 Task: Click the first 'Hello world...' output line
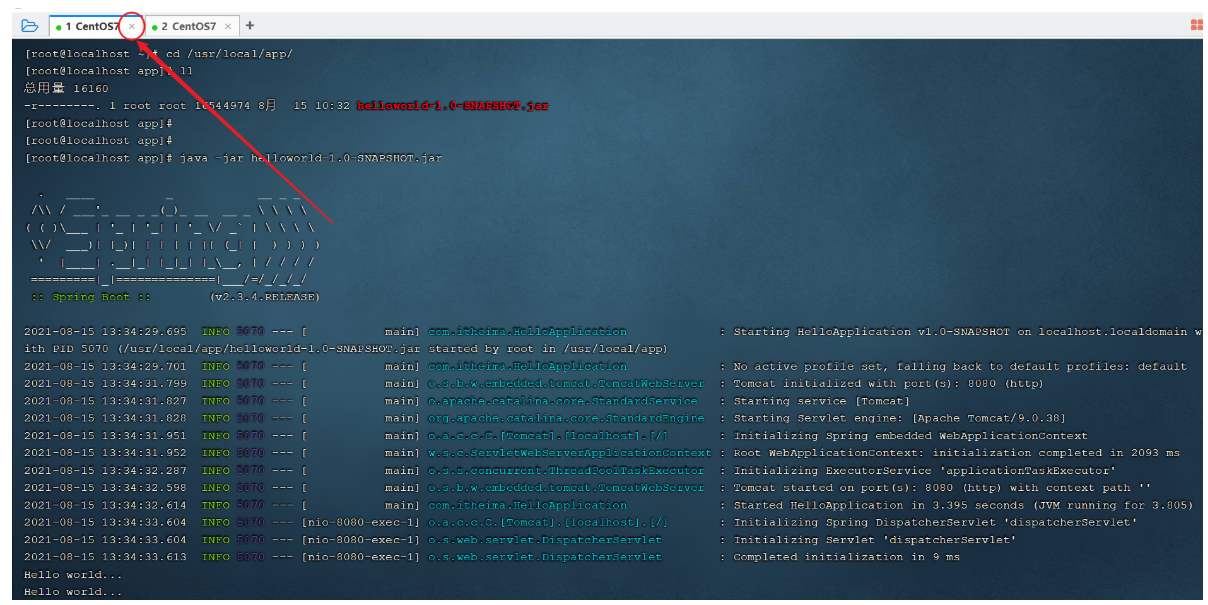tap(74, 575)
